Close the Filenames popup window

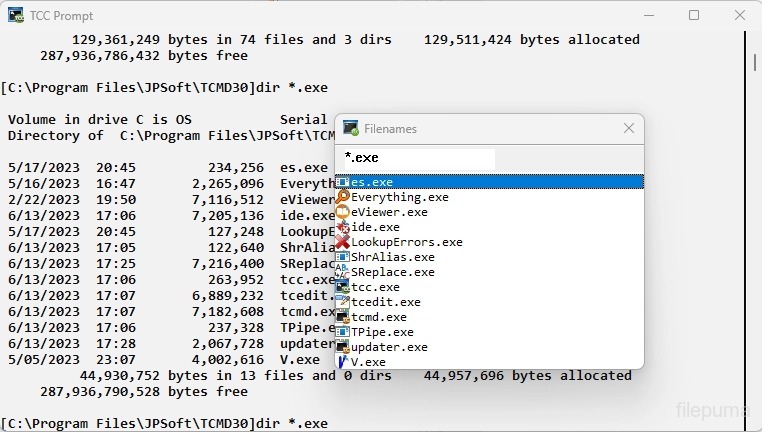(x=628, y=129)
